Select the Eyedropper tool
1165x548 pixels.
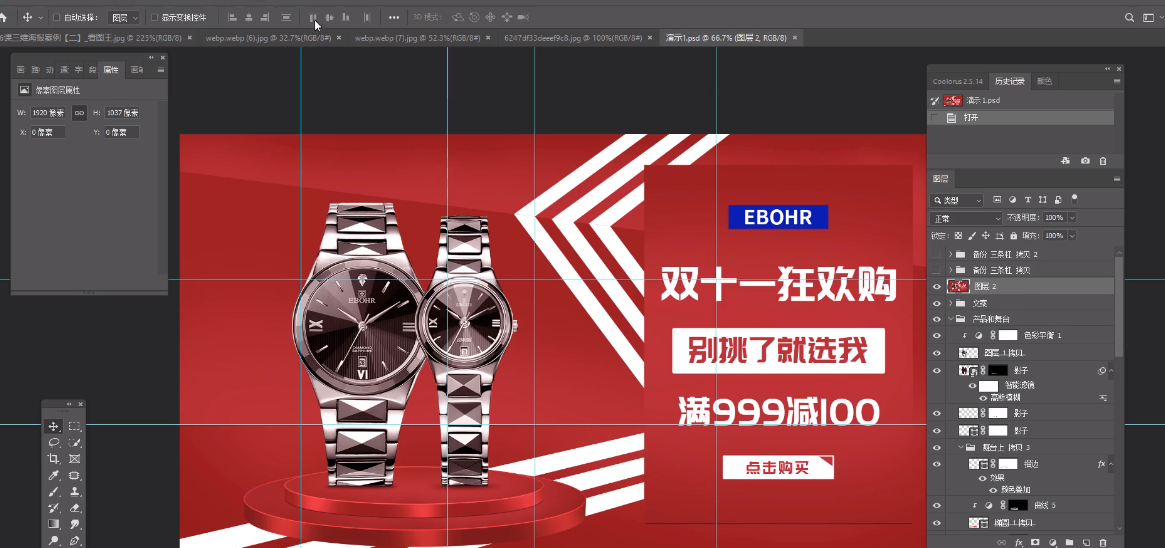[53, 475]
